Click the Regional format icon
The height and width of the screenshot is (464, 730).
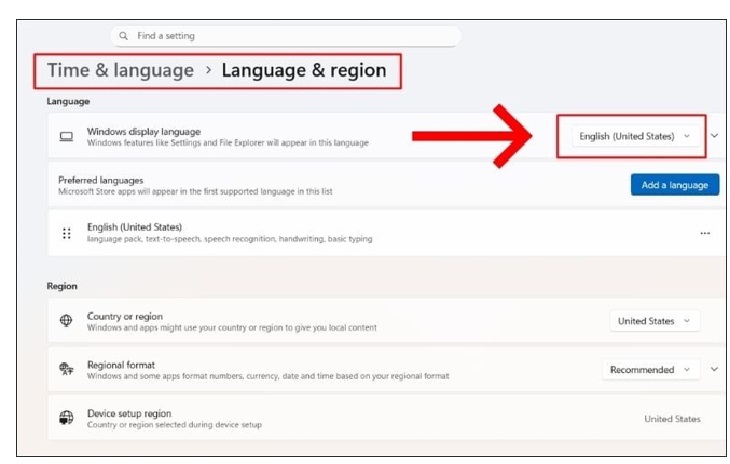coord(66,370)
